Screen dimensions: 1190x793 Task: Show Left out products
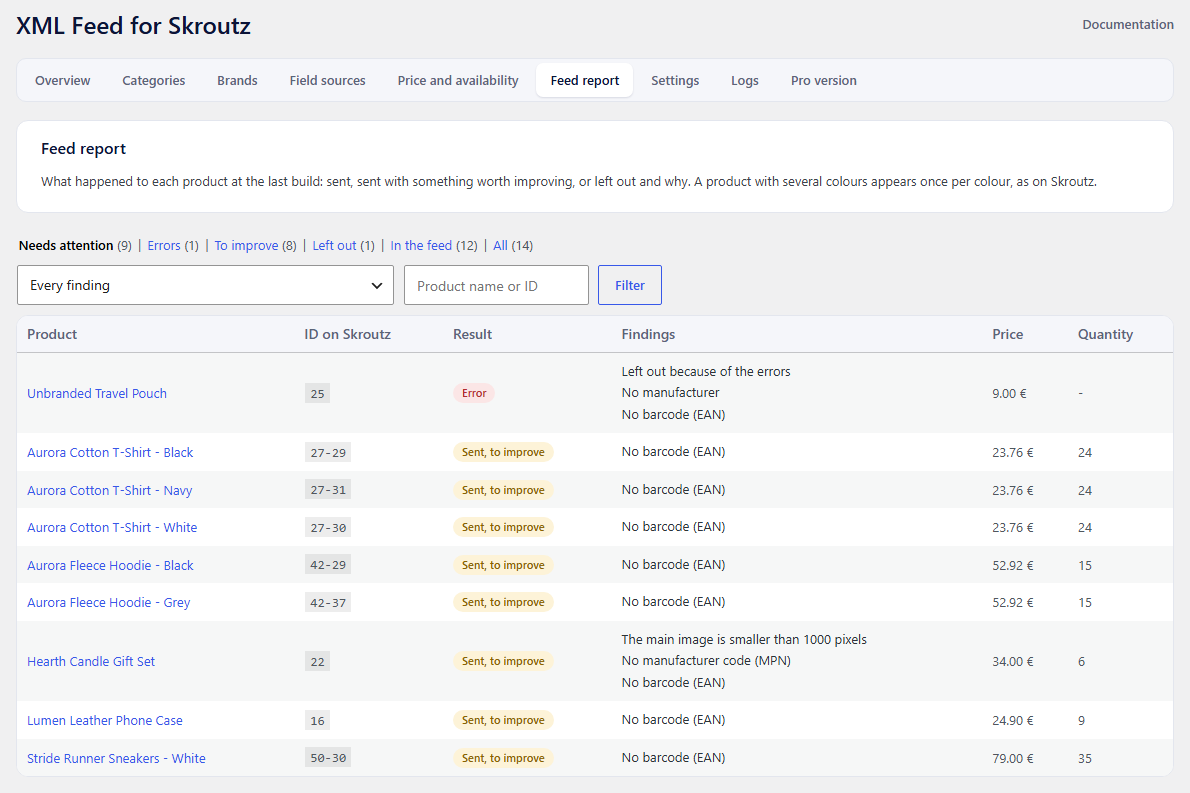(x=334, y=245)
